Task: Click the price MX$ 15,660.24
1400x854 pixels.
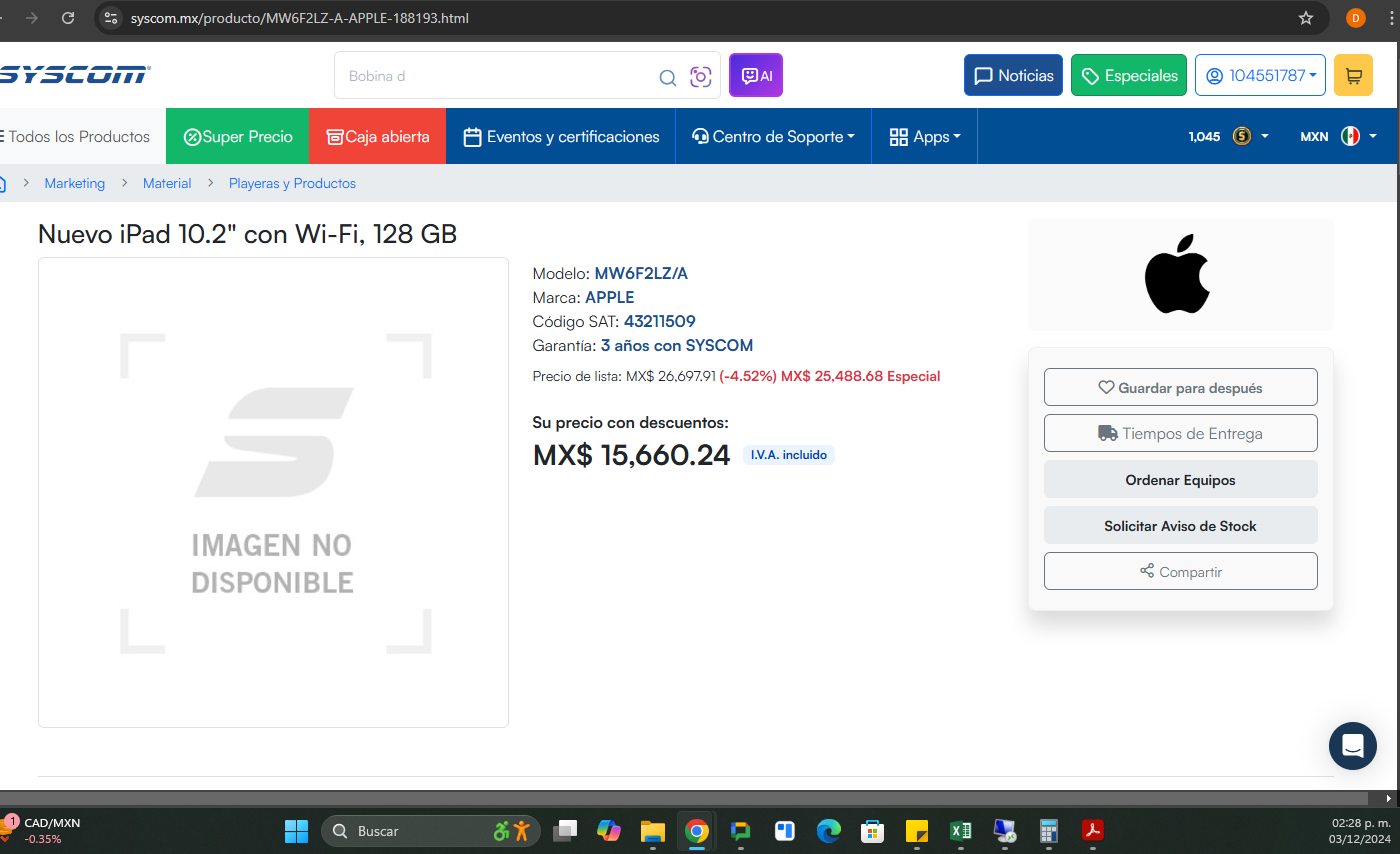Action: (x=631, y=455)
